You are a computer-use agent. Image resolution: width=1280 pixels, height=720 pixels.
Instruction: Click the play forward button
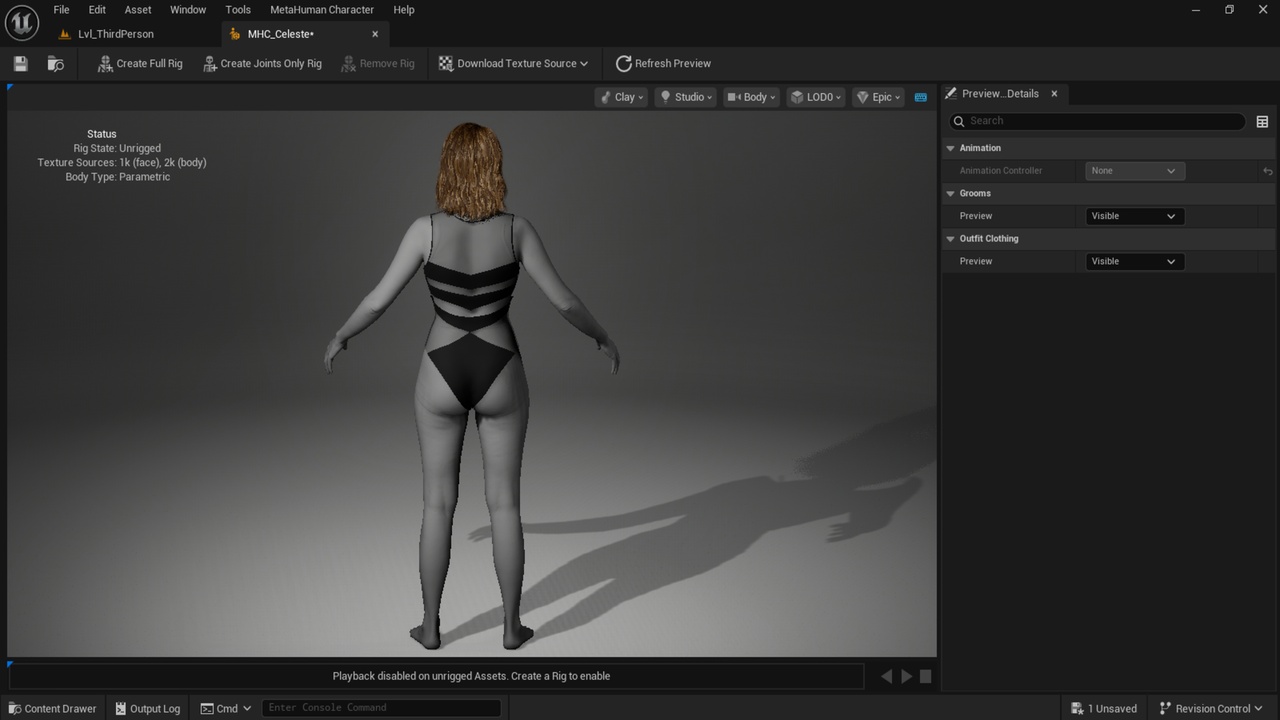click(x=906, y=676)
